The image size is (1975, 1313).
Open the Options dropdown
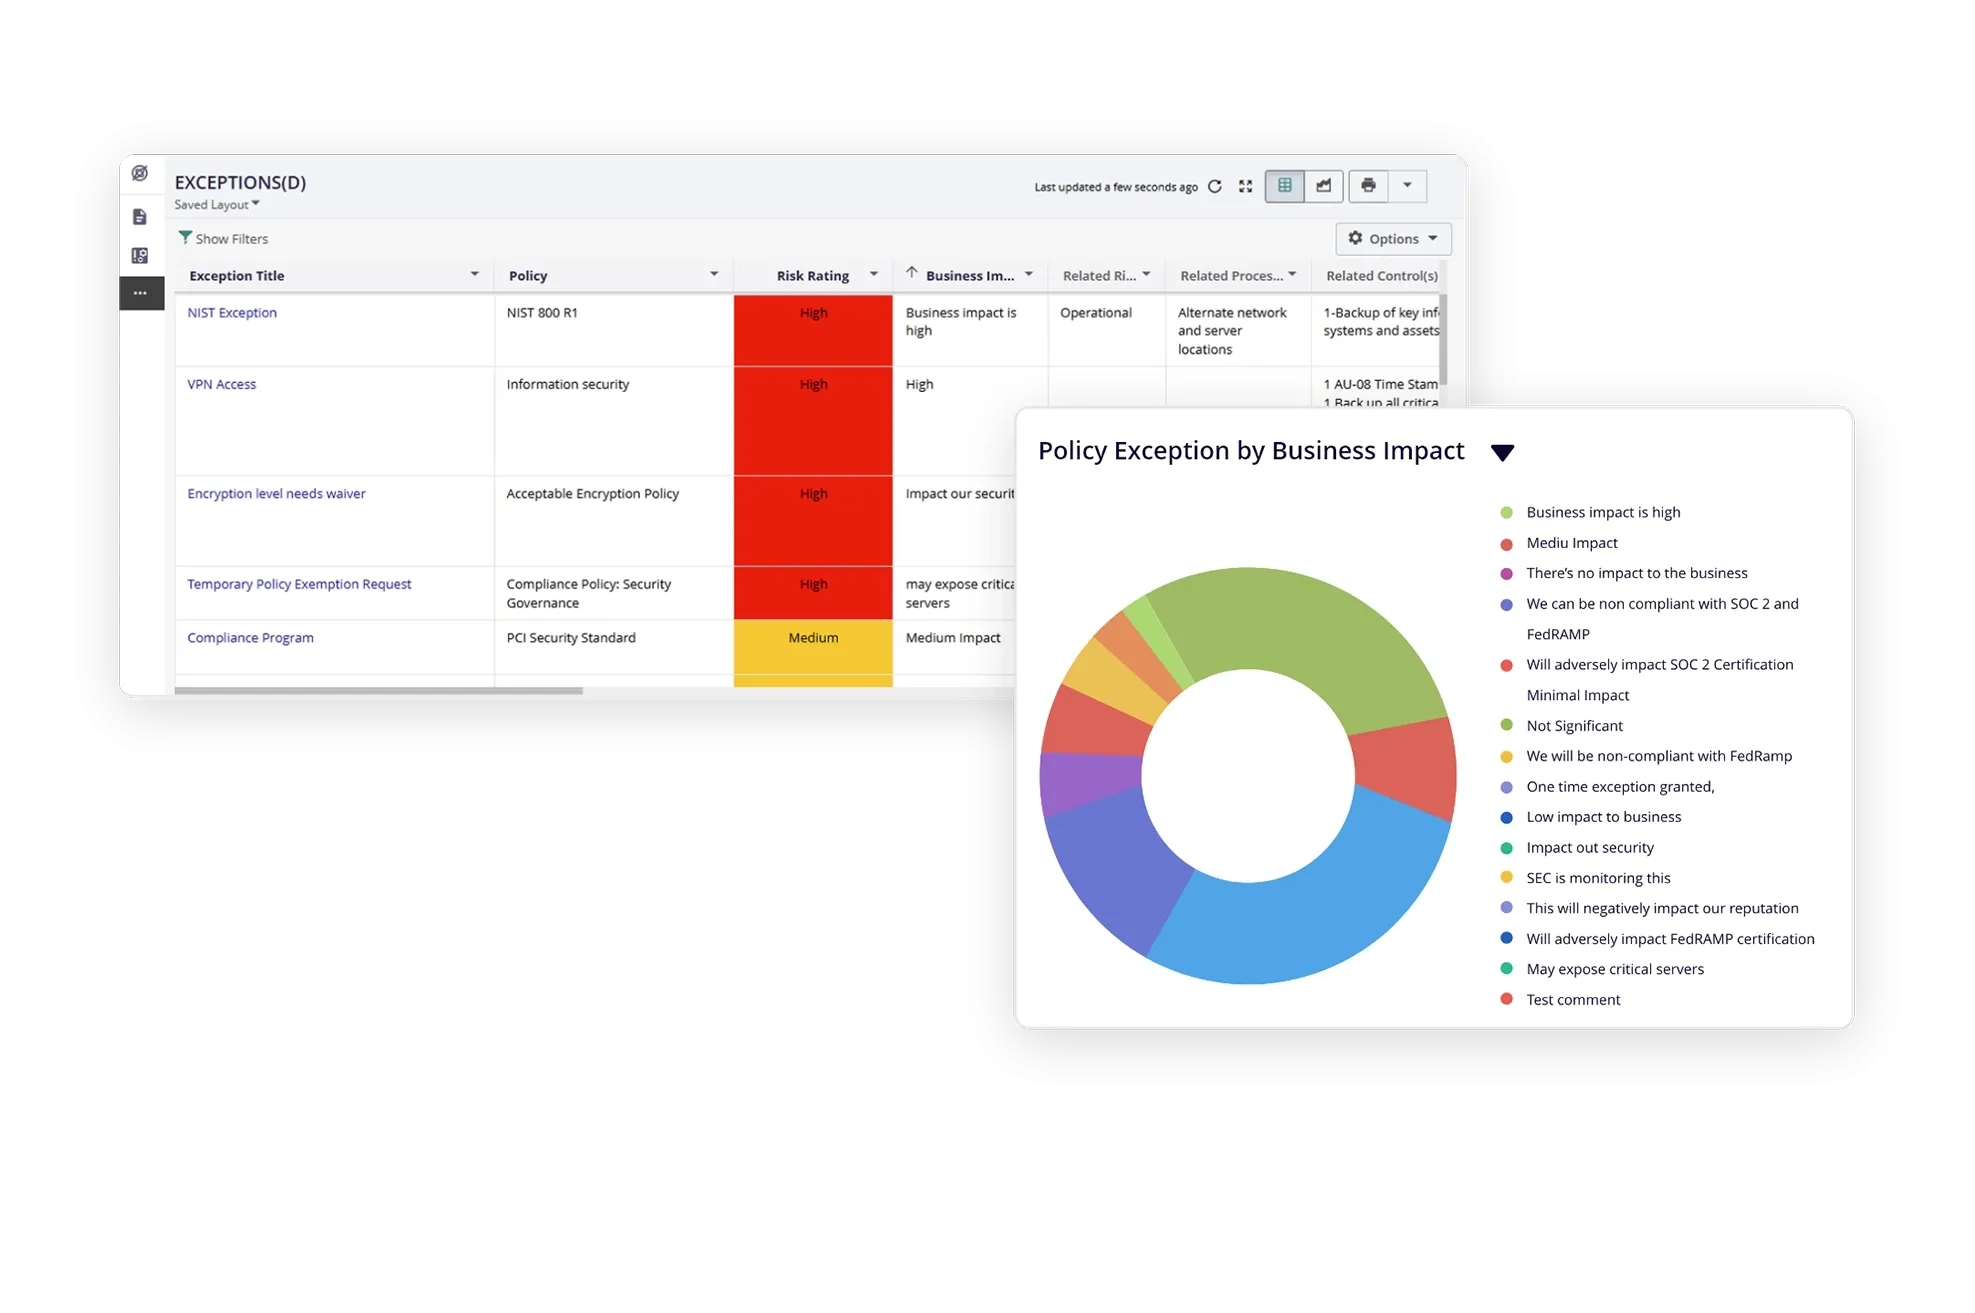click(1392, 239)
